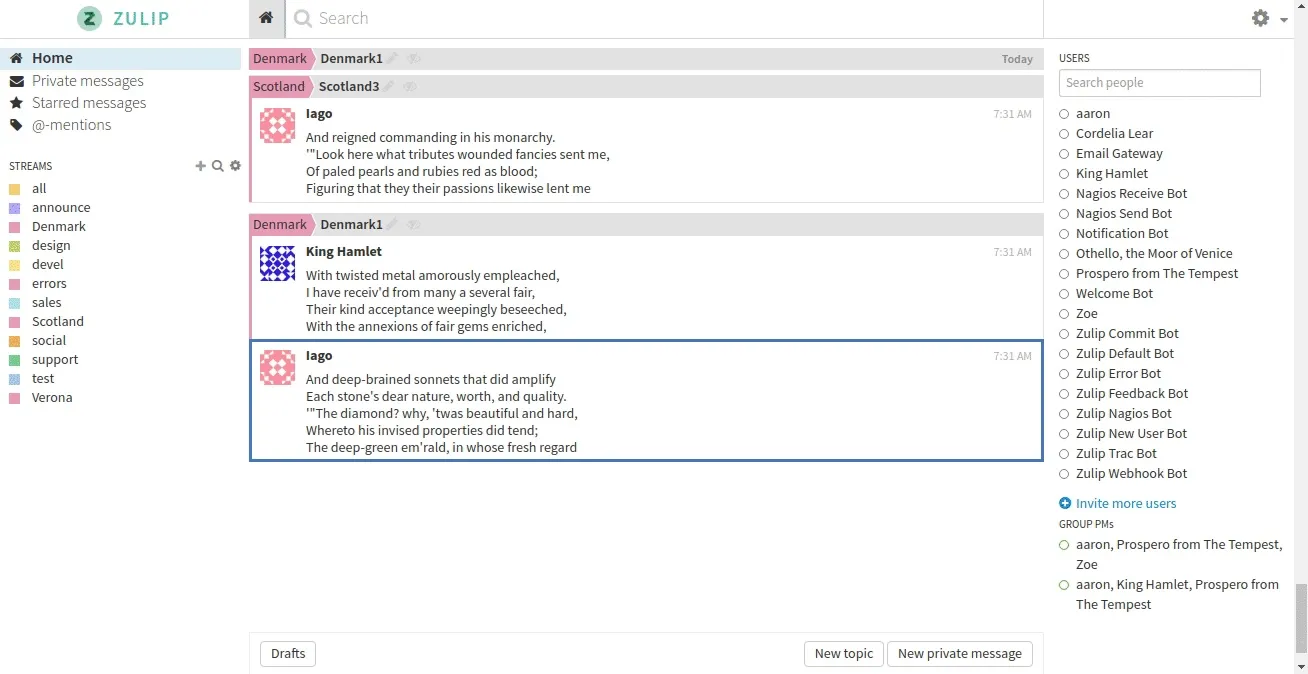Viewport: 1308px width, 674px height.
Task: Open the settings gear dropdown at top right
Action: [x=1268, y=18]
